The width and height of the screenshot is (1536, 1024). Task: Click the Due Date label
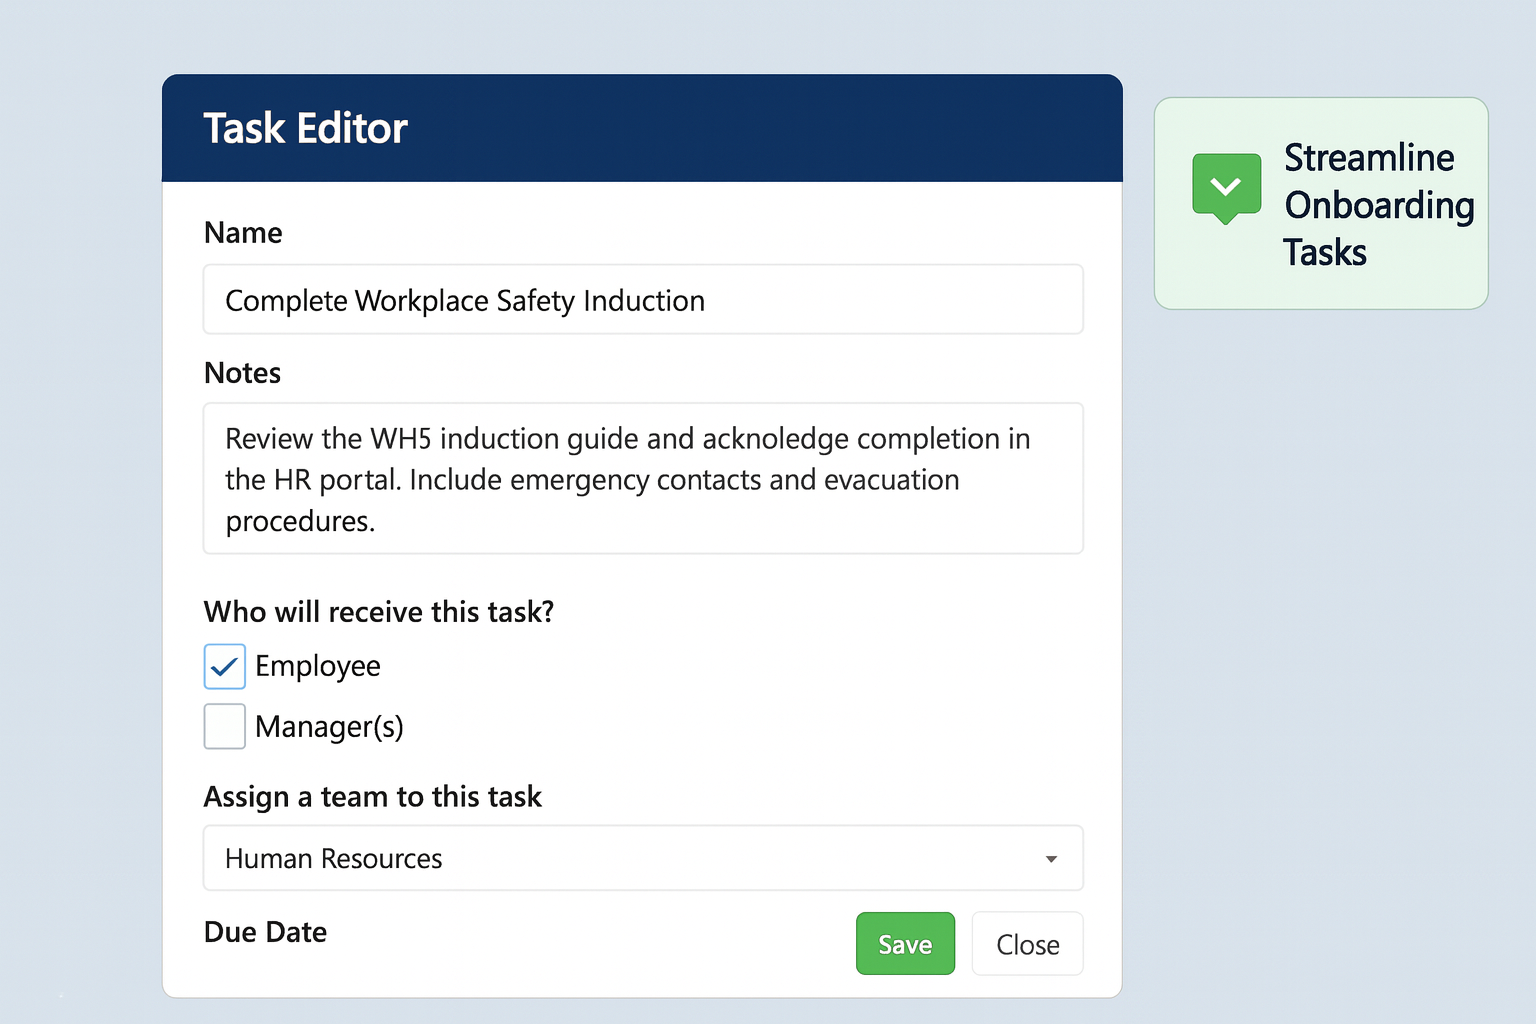[265, 931]
